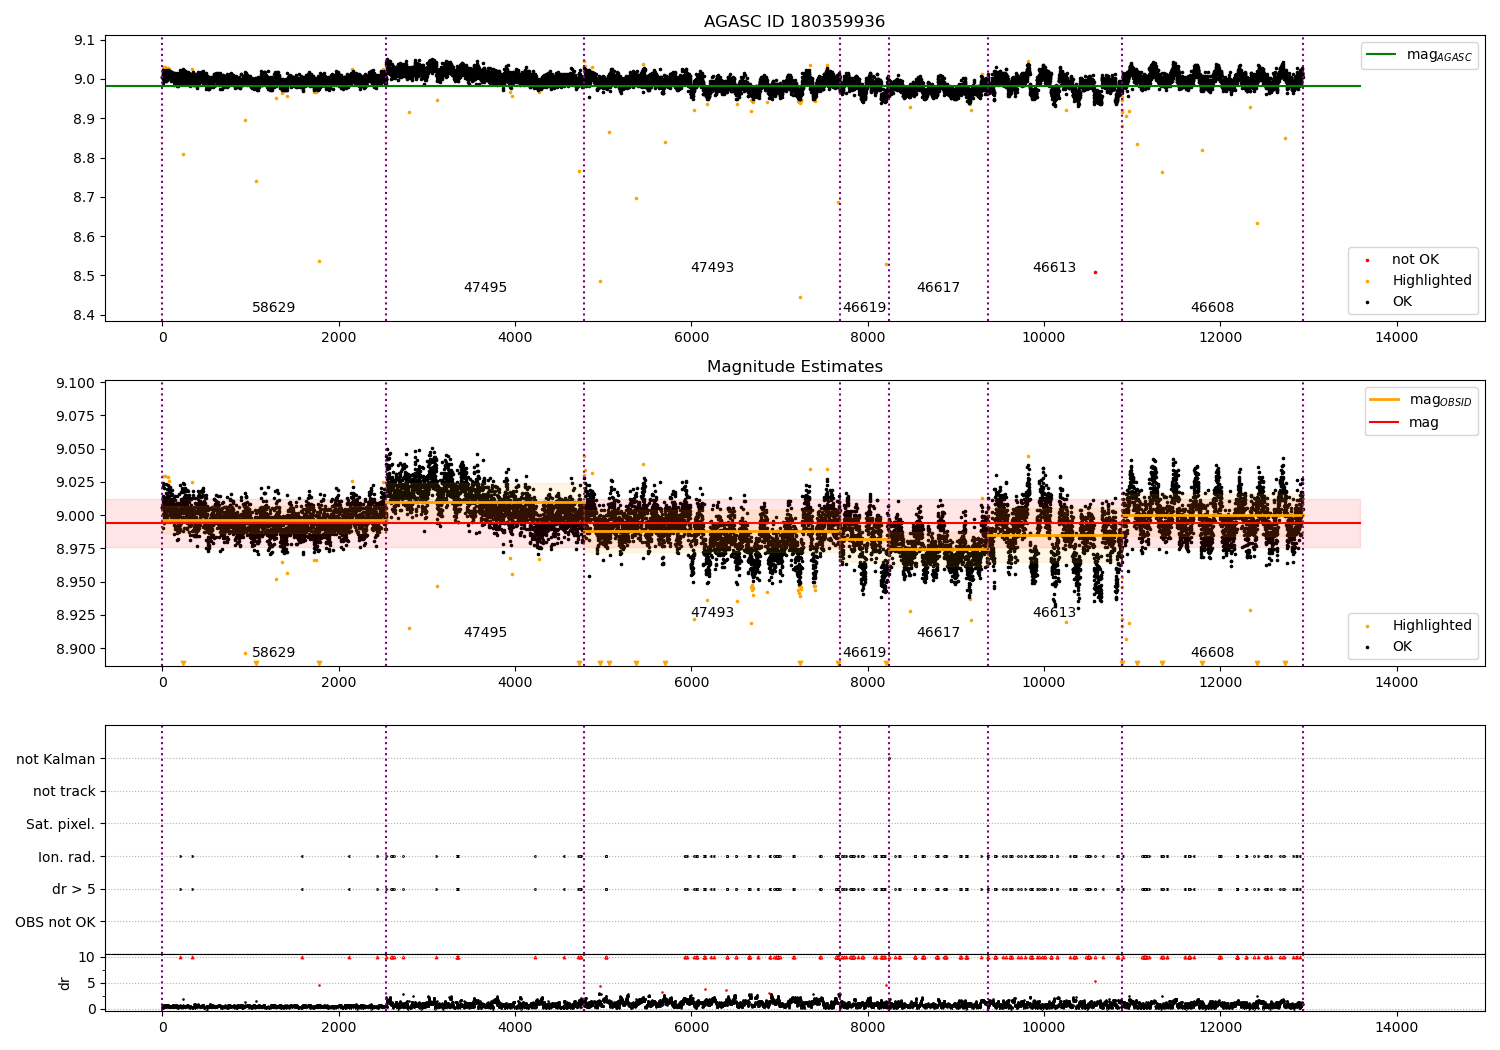This screenshot has height=1050, width=1500.
Task: Click obsid label 46619 in top plot
Action: [864, 308]
